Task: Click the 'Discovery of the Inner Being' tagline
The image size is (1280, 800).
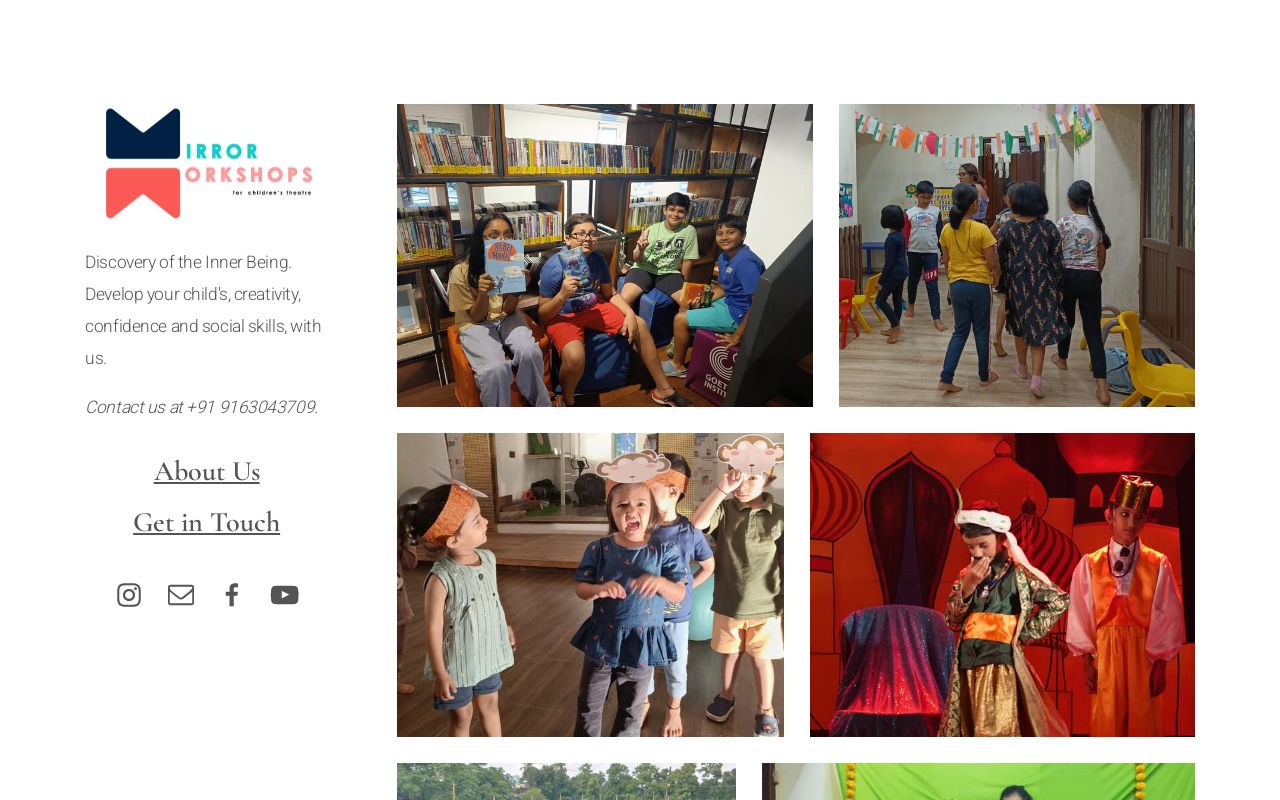Action: pyautogui.click(x=188, y=262)
